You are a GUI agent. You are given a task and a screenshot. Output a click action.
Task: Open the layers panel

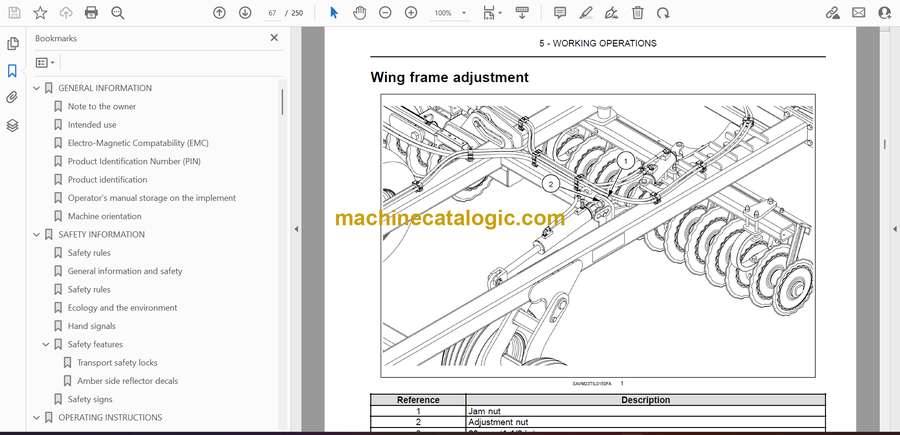[x=12, y=125]
